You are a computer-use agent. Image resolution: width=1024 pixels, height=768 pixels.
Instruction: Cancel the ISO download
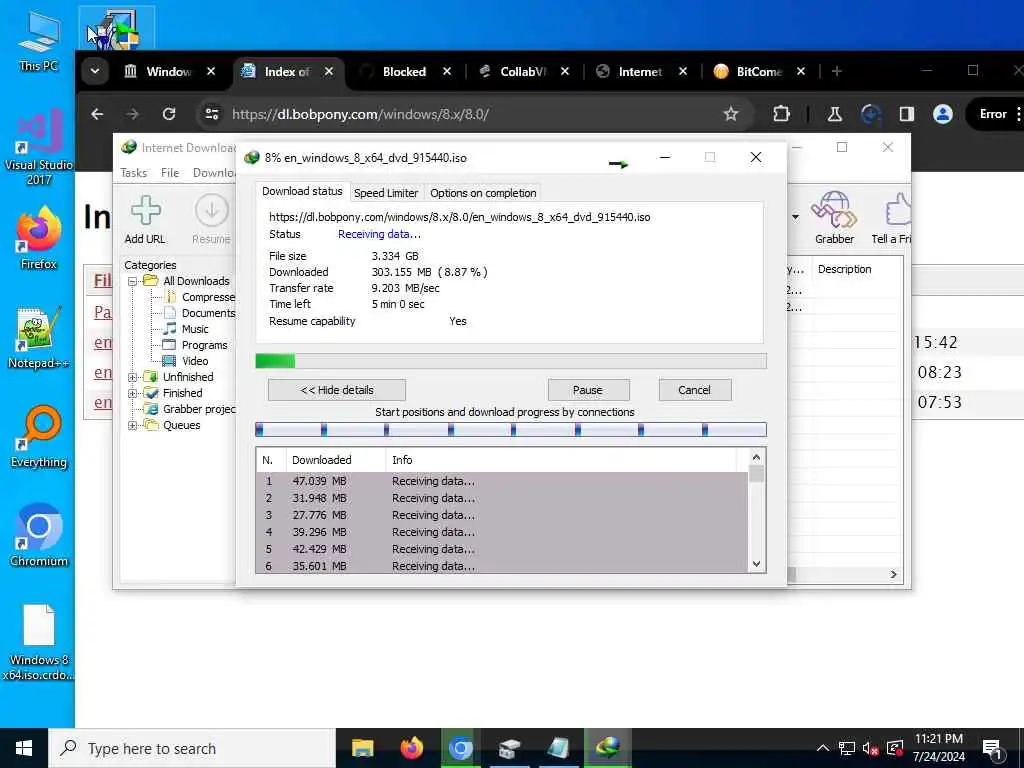pos(694,390)
